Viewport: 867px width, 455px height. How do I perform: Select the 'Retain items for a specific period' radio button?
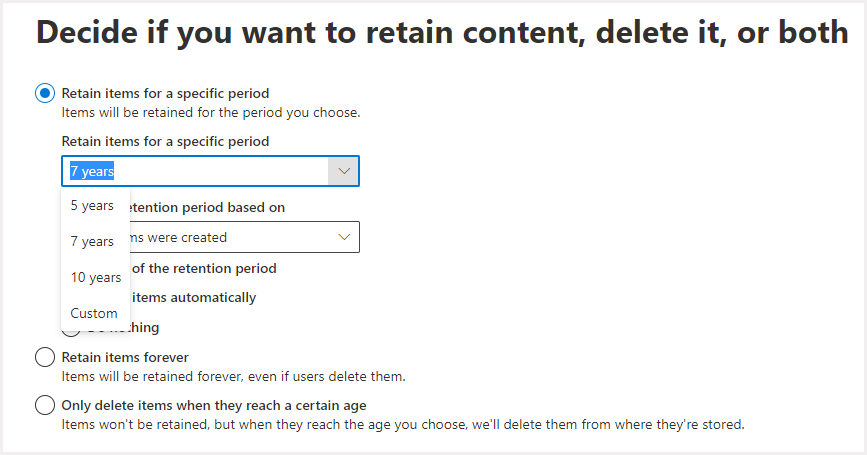(45, 93)
